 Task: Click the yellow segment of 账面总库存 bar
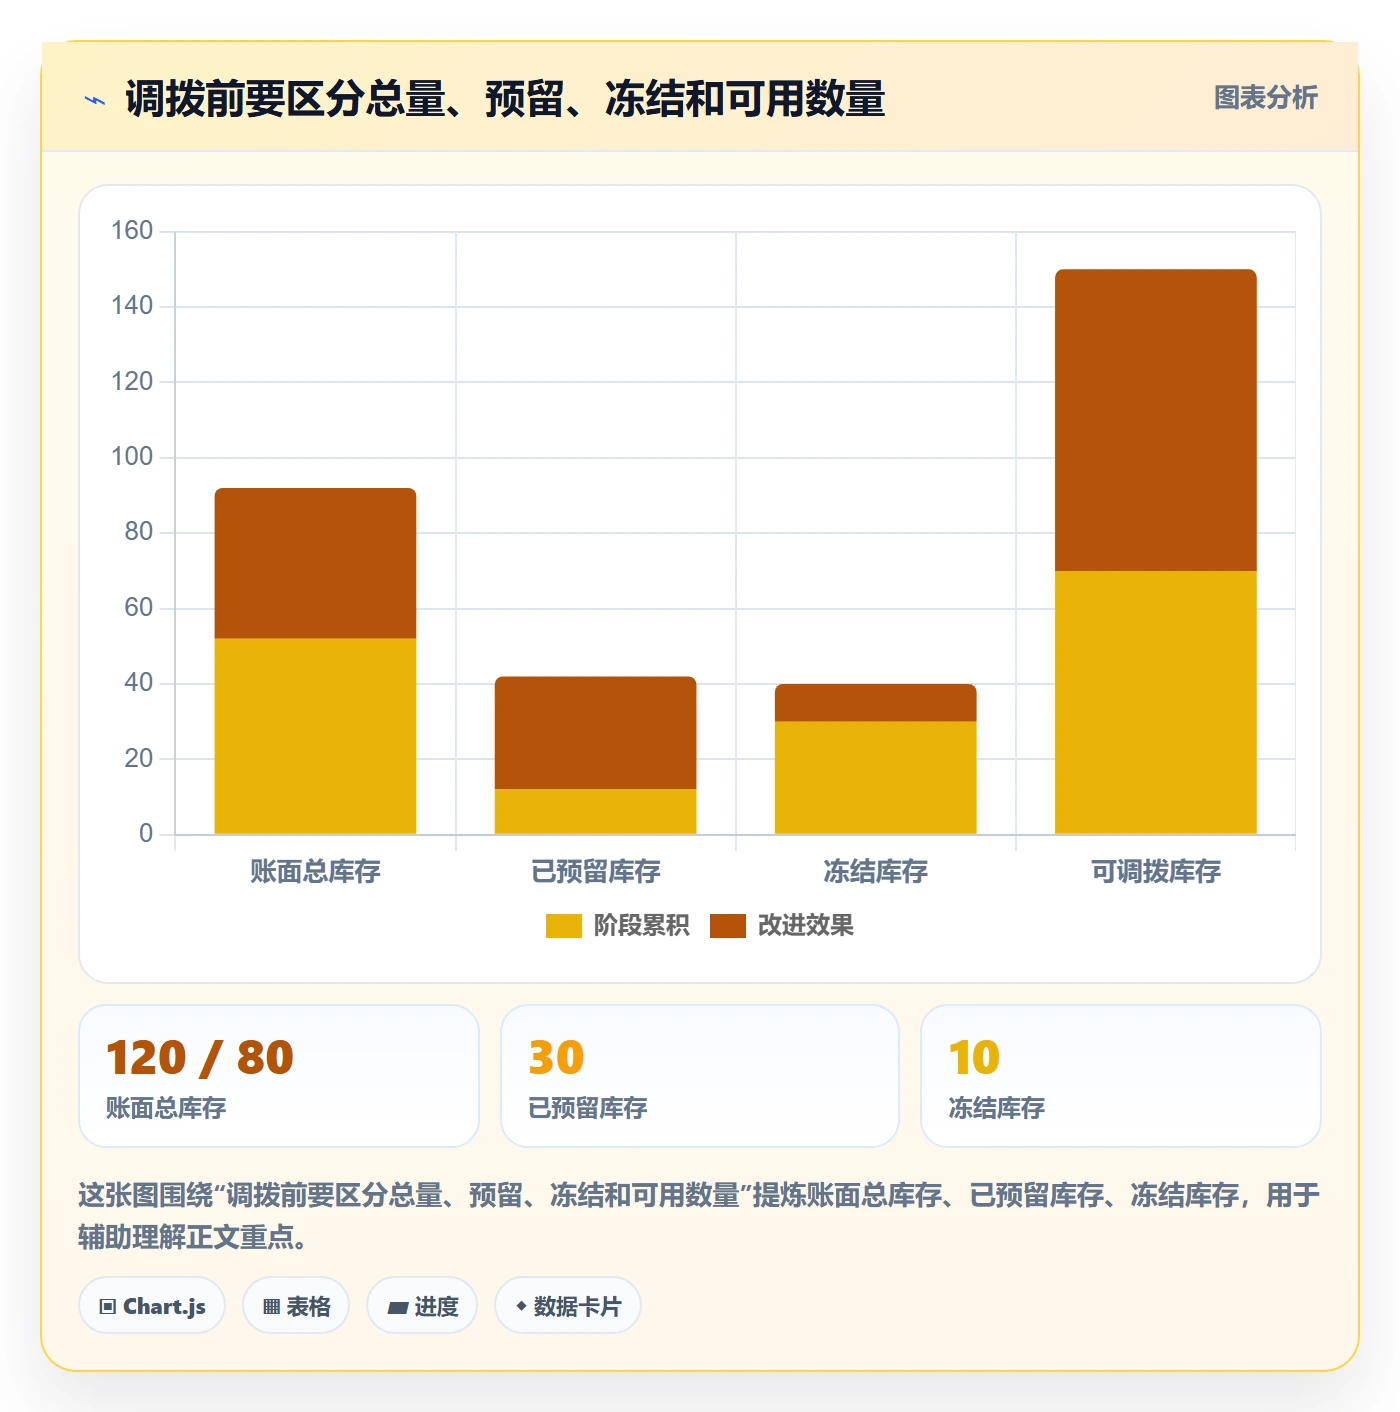tap(315, 736)
